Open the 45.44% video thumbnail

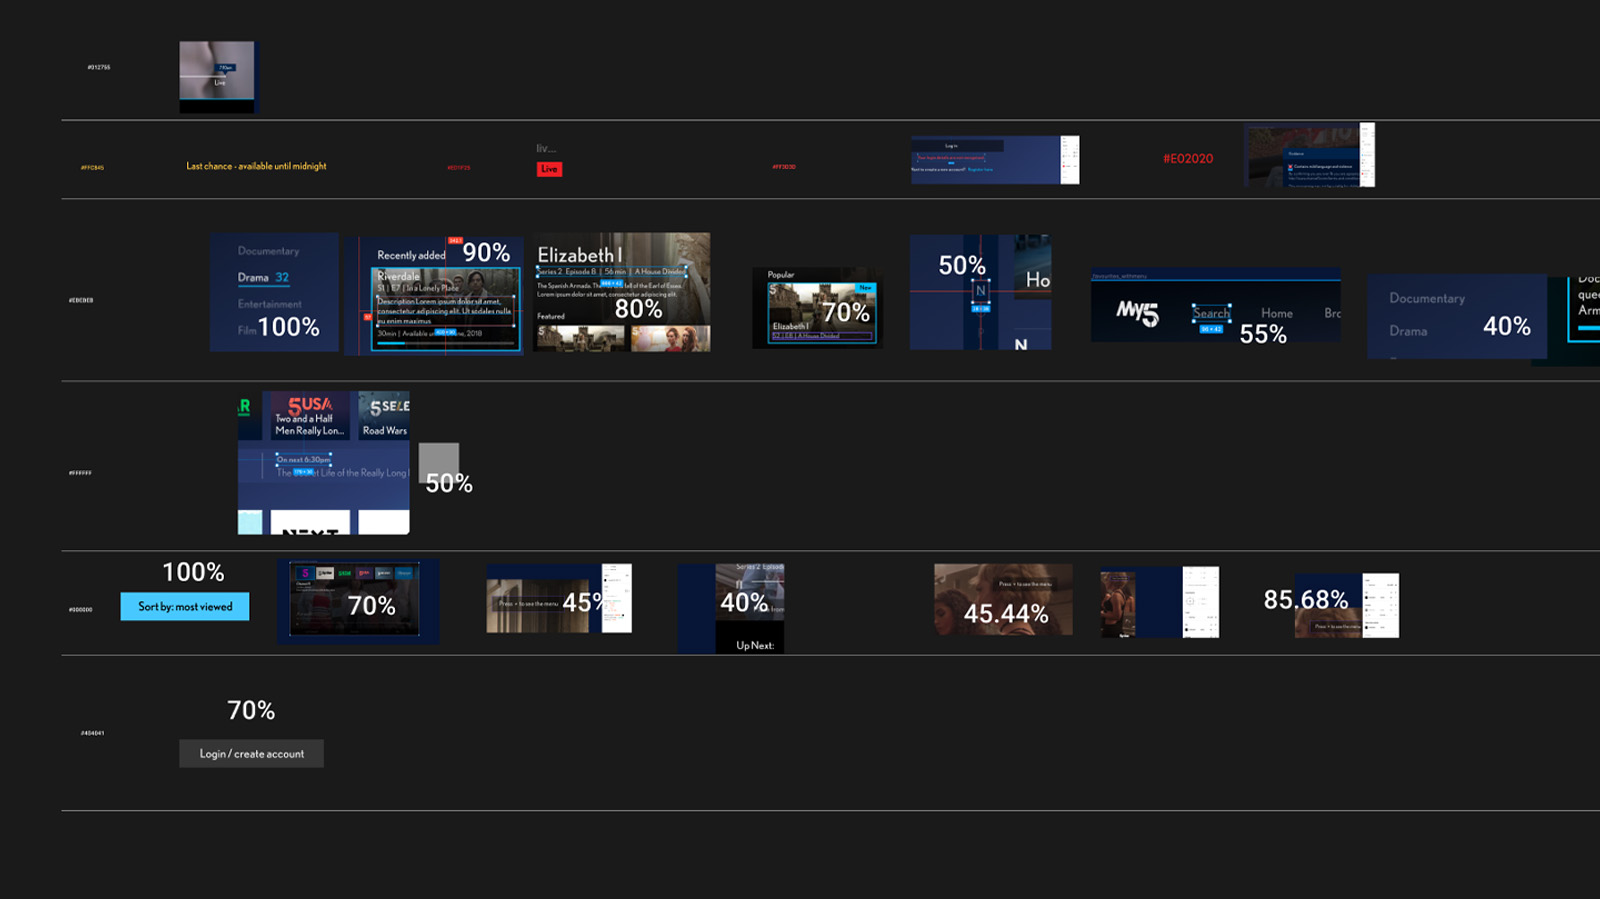[1003, 599]
